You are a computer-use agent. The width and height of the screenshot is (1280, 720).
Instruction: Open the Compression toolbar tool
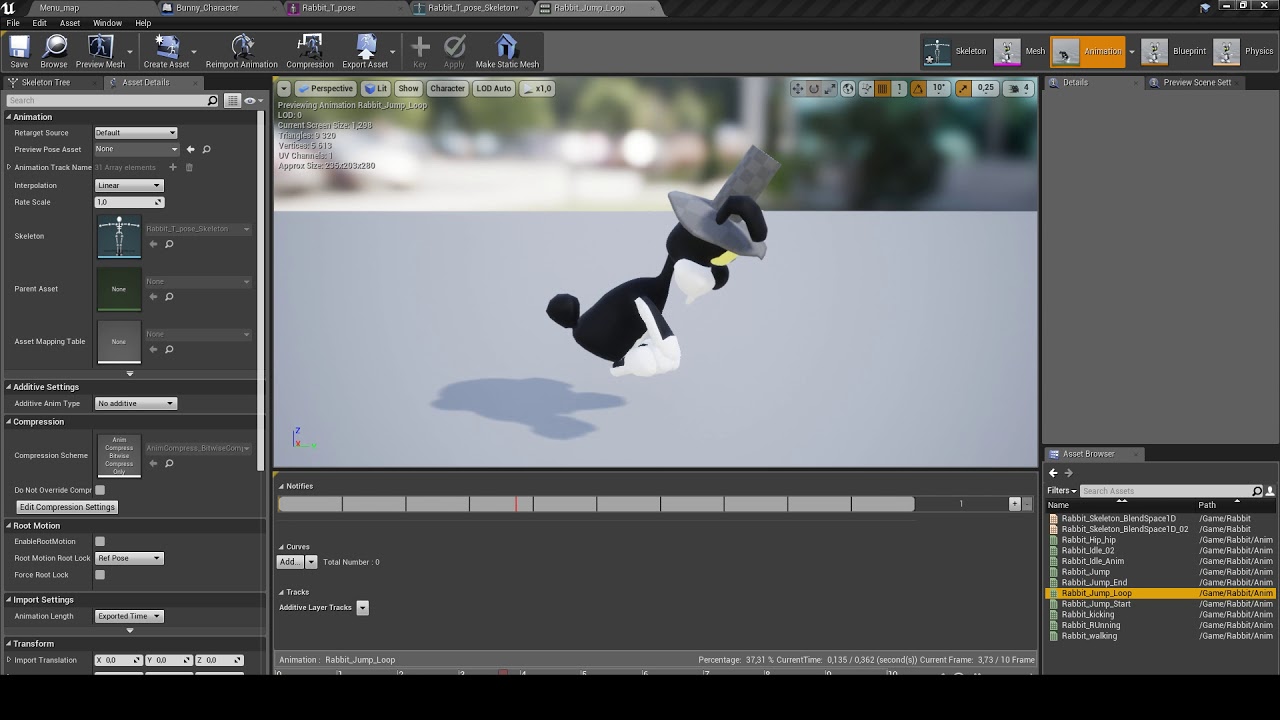point(310,52)
